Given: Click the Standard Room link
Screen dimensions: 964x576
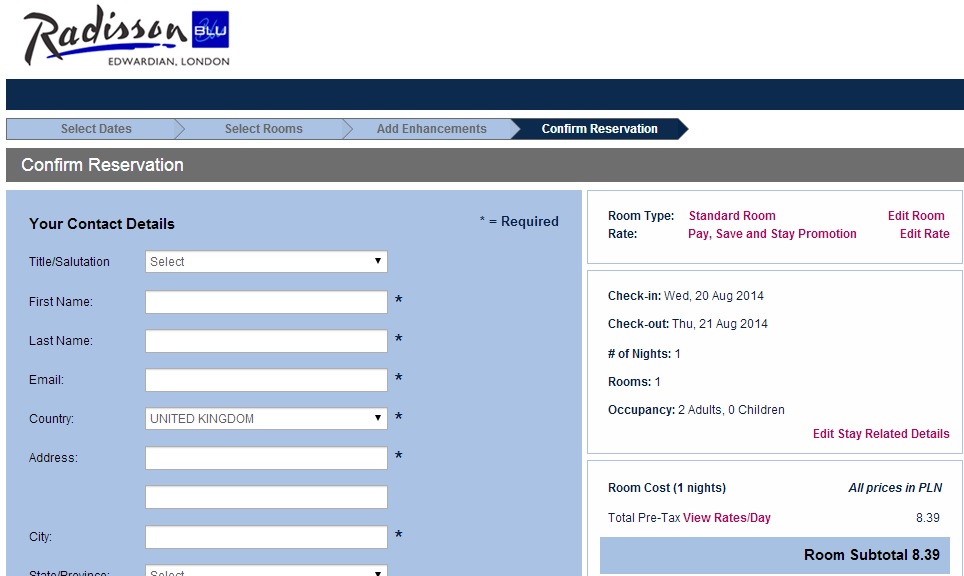Looking at the screenshot, I should [x=732, y=216].
